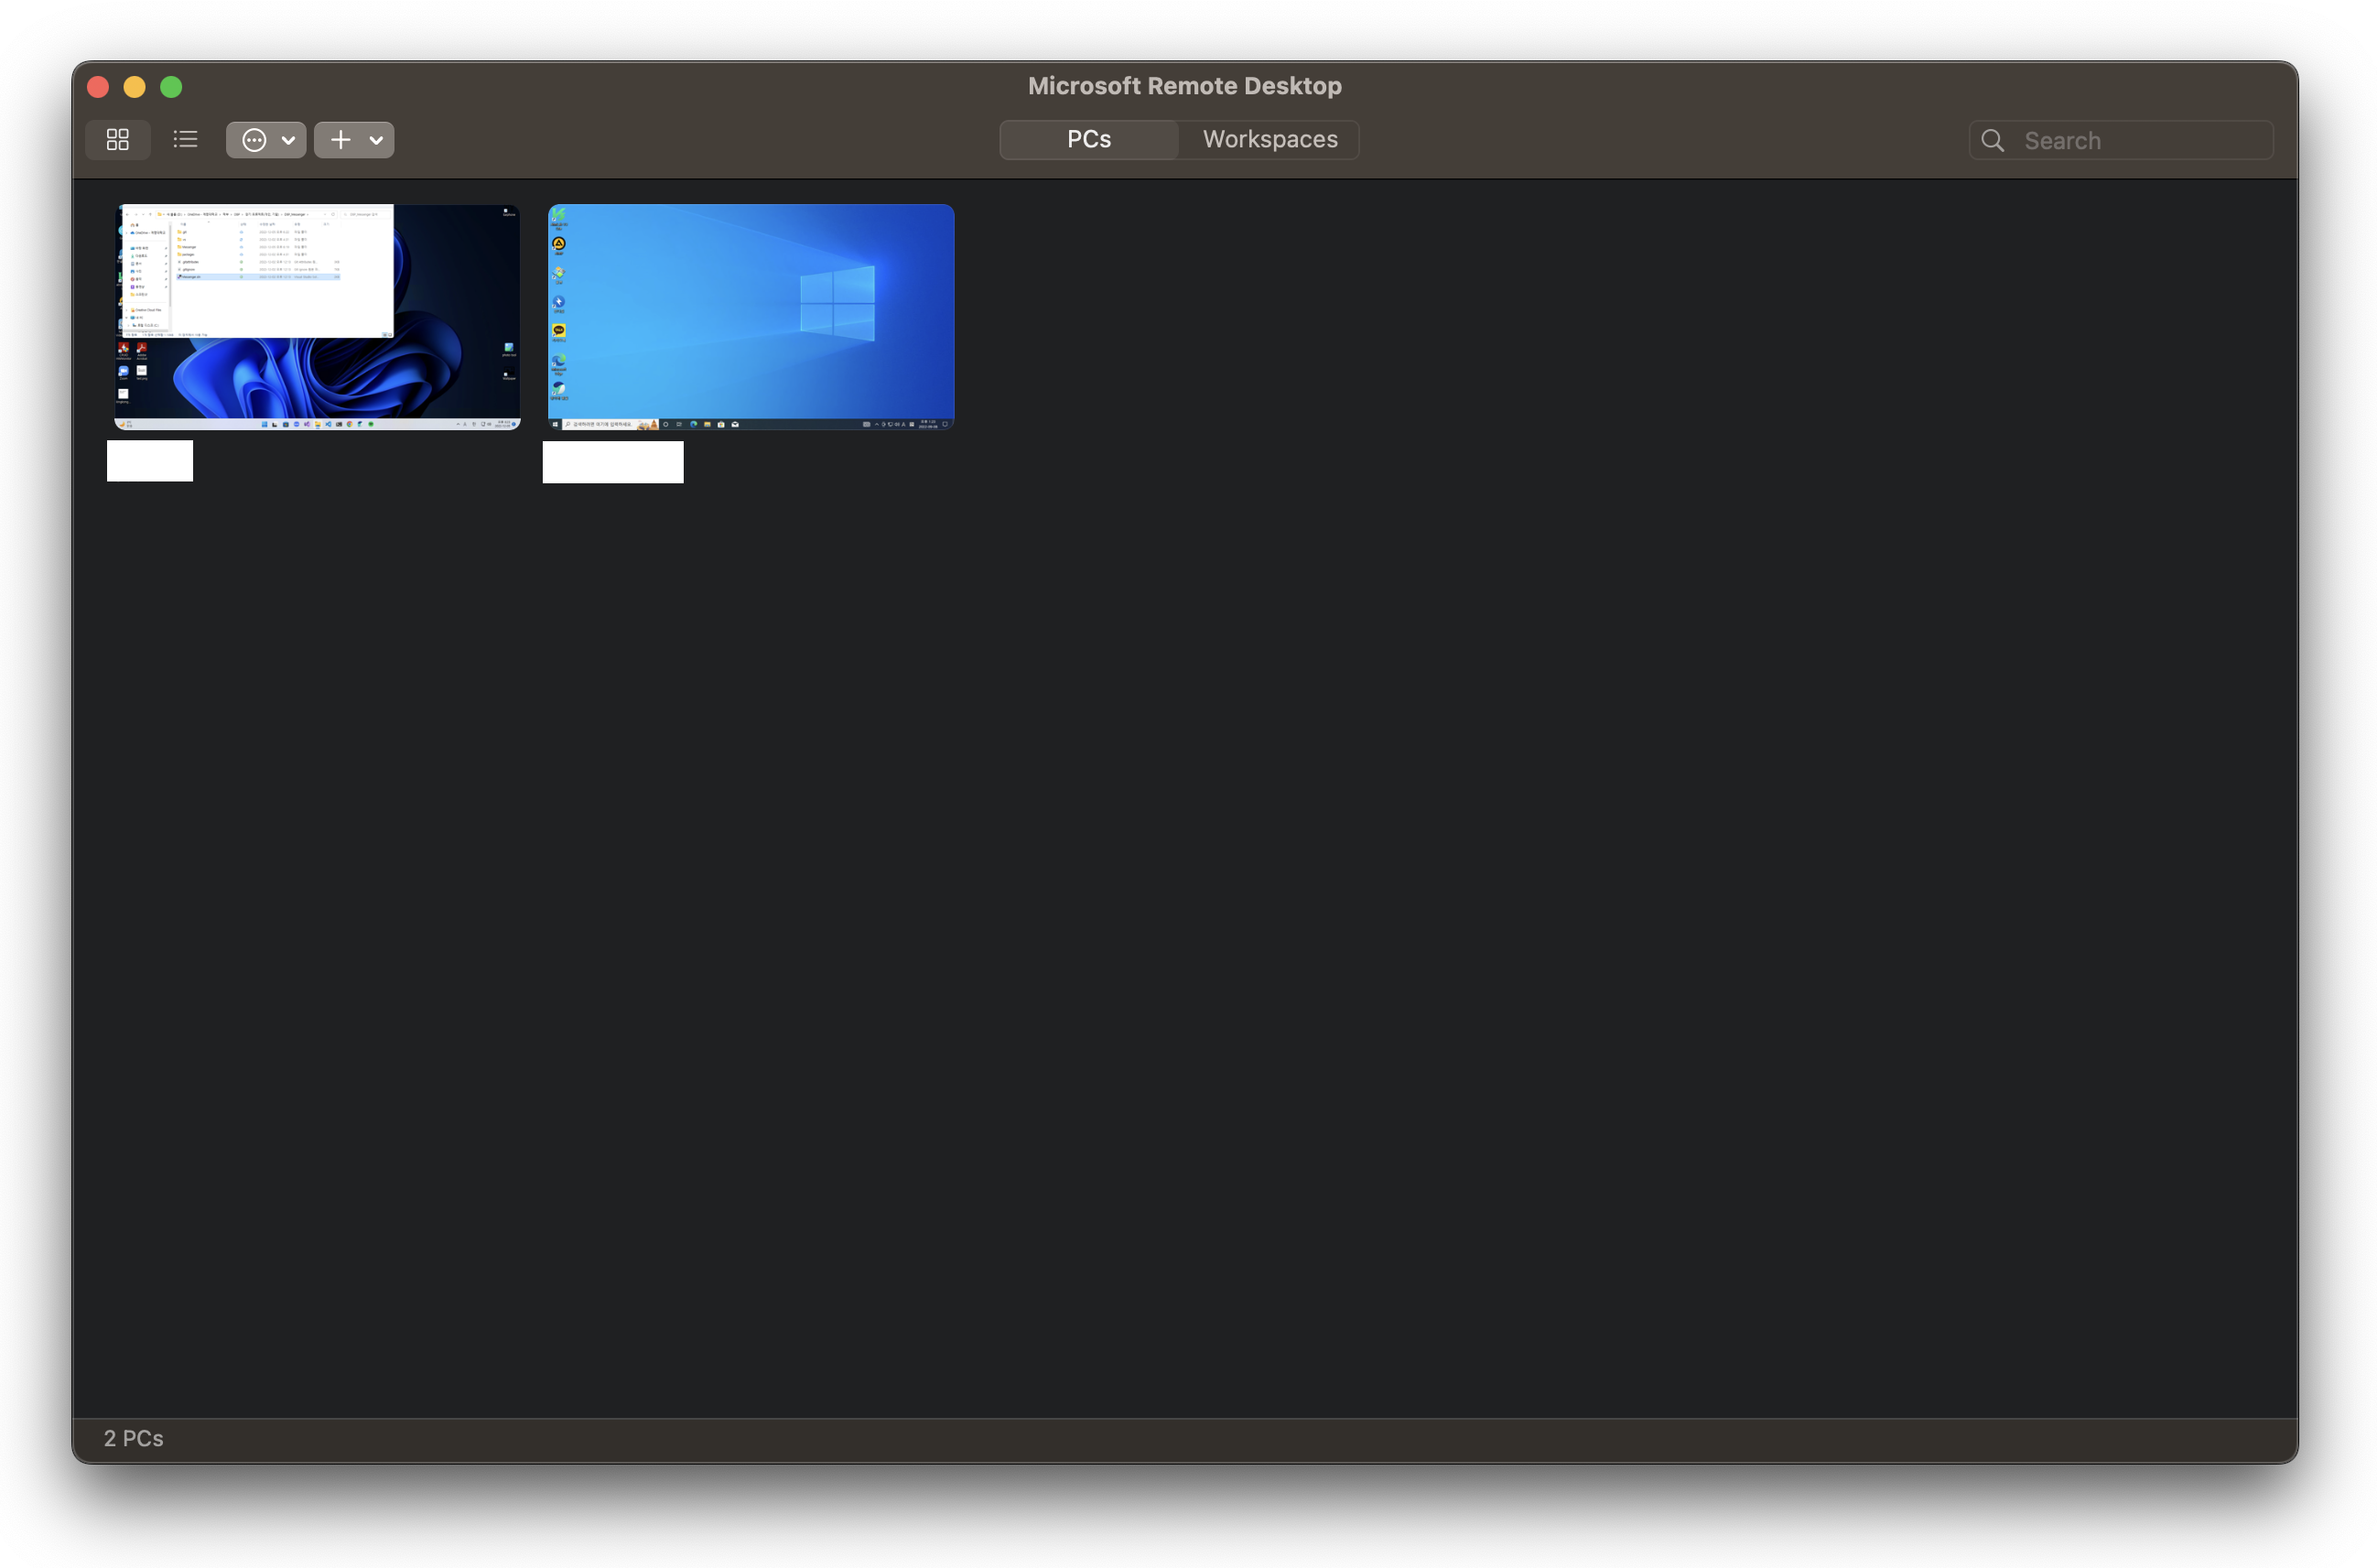
Task: Click name label under second PC
Action: [x=613, y=462]
